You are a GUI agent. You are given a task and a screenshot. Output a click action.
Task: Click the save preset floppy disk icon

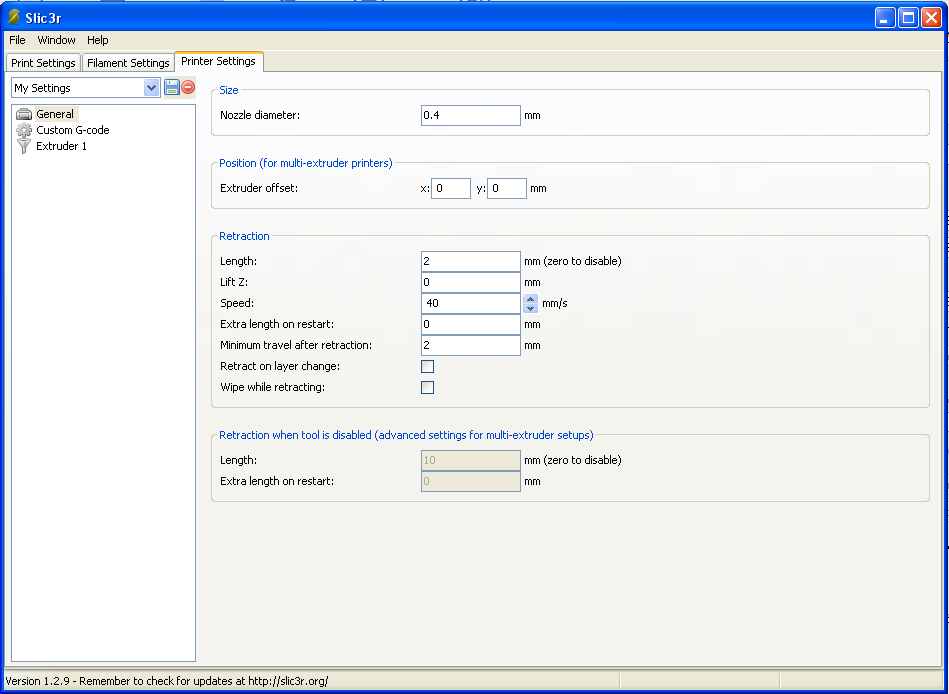pos(172,87)
